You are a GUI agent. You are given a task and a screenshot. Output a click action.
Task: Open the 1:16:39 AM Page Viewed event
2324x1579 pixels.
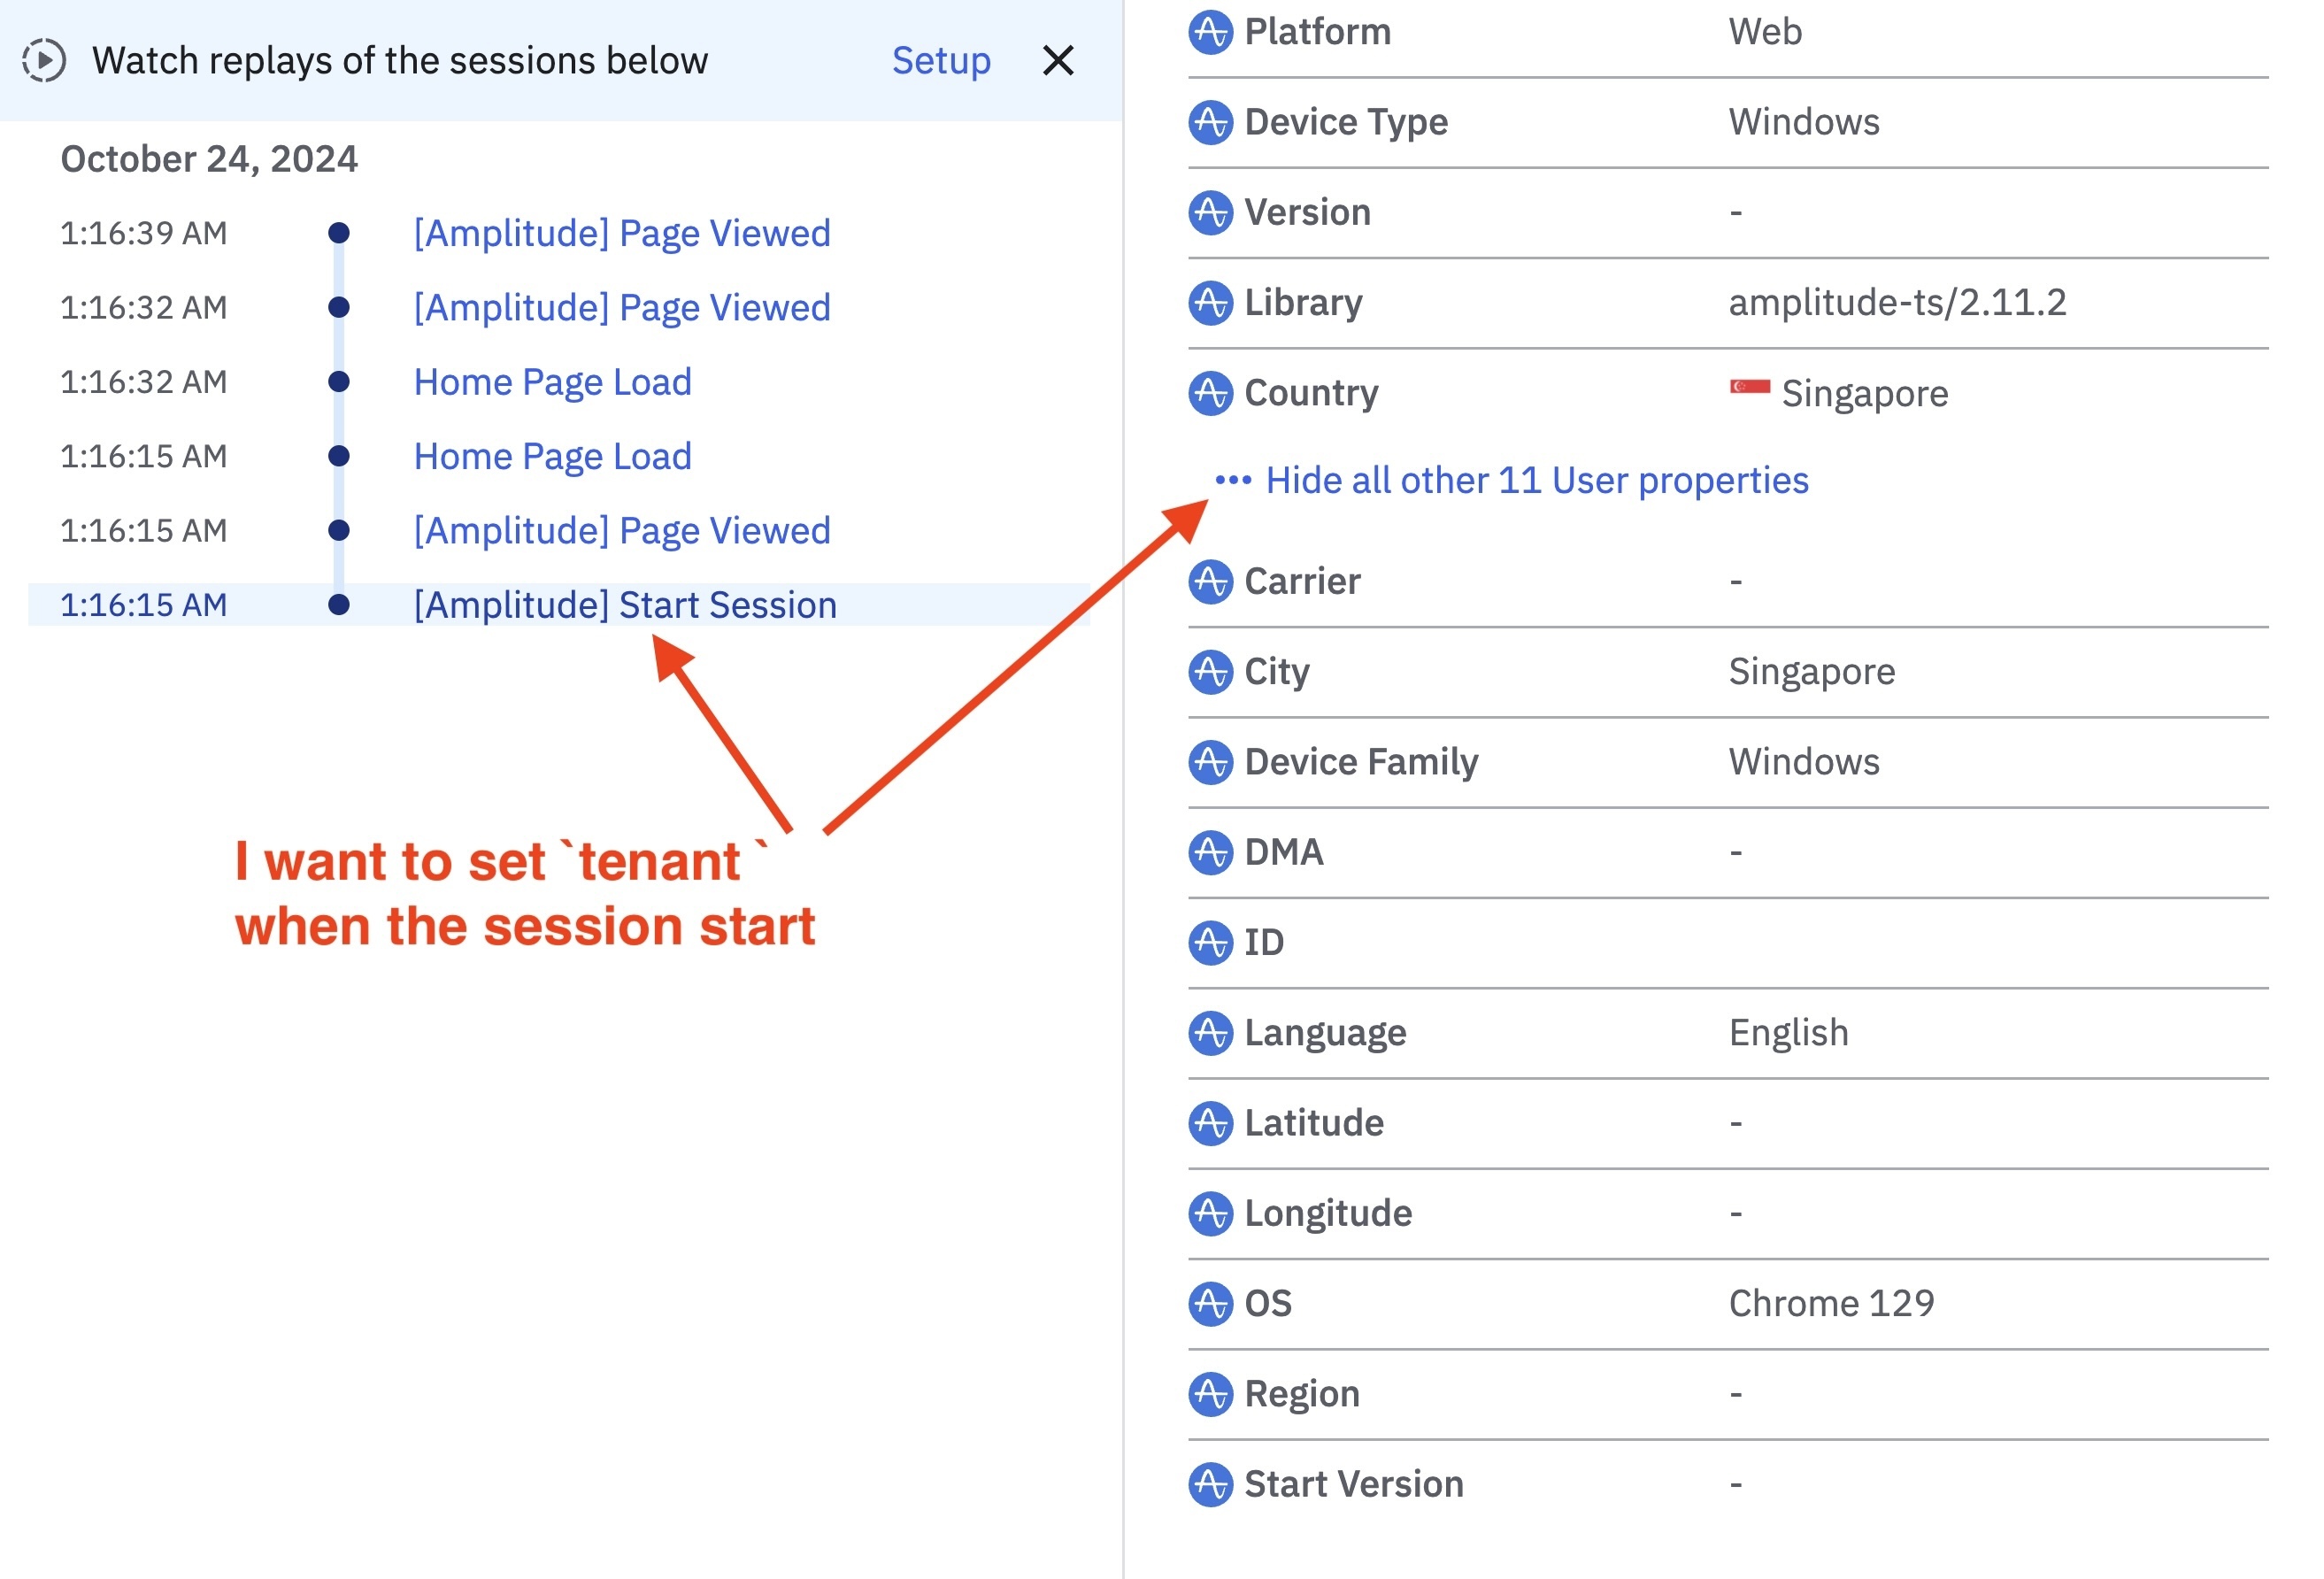coord(621,233)
